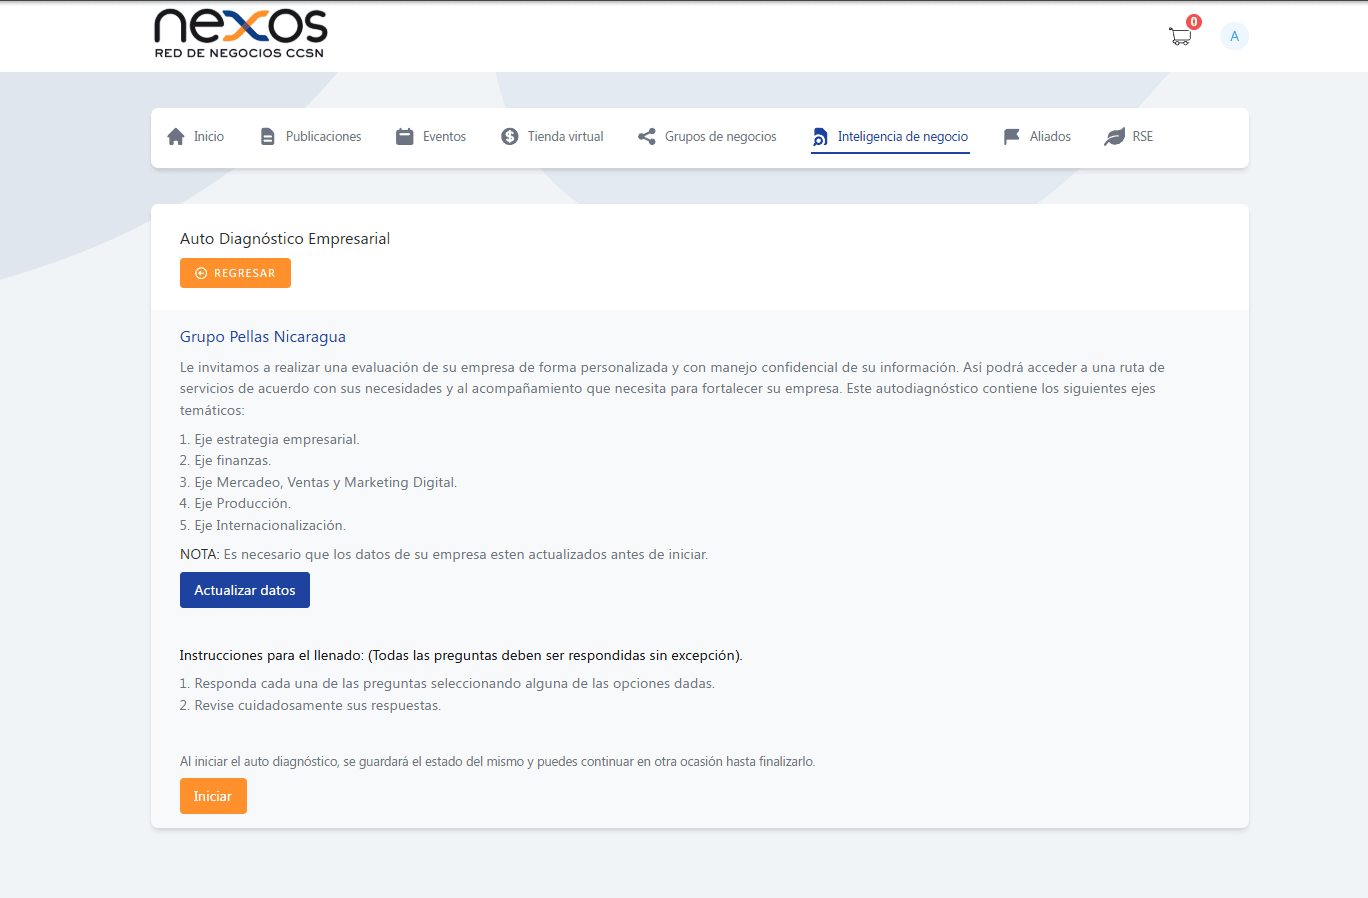The height and width of the screenshot is (898, 1368).
Task: Click the share icon beside Grupos de negocios
Action: (x=647, y=136)
